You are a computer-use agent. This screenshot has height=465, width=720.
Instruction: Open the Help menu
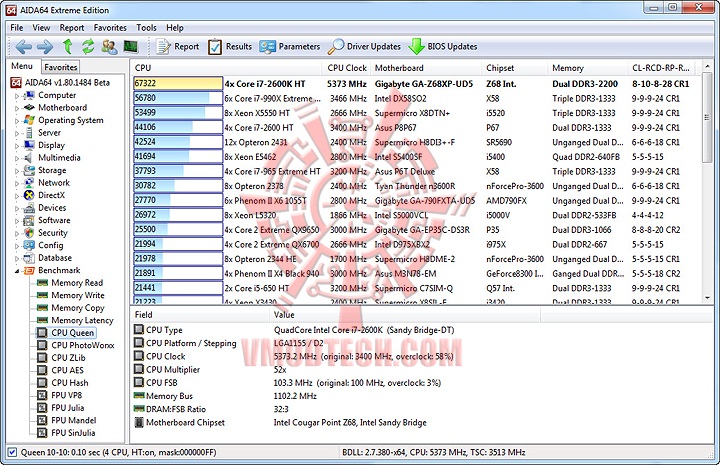click(x=175, y=28)
